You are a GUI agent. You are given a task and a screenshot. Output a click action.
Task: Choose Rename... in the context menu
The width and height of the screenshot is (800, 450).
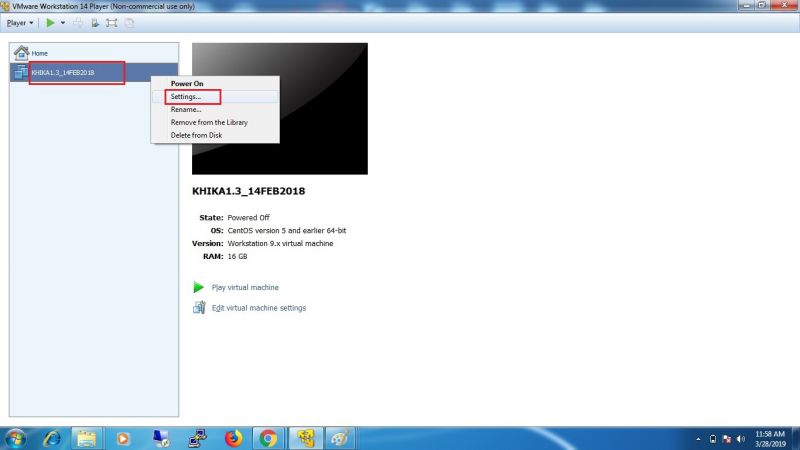[x=215, y=109]
